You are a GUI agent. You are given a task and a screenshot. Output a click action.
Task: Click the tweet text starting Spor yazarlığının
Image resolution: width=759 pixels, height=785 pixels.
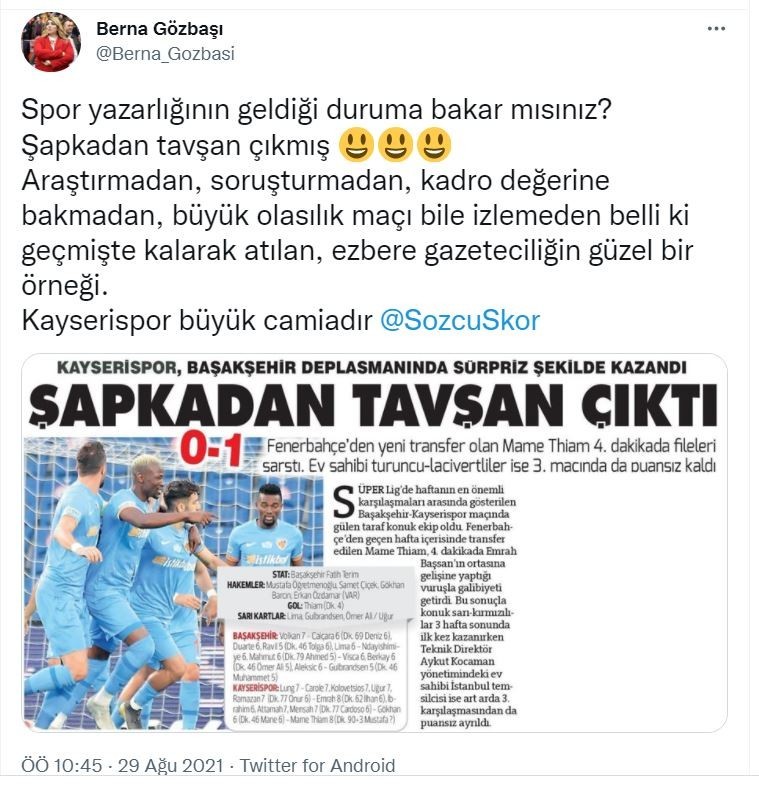(x=357, y=198)
